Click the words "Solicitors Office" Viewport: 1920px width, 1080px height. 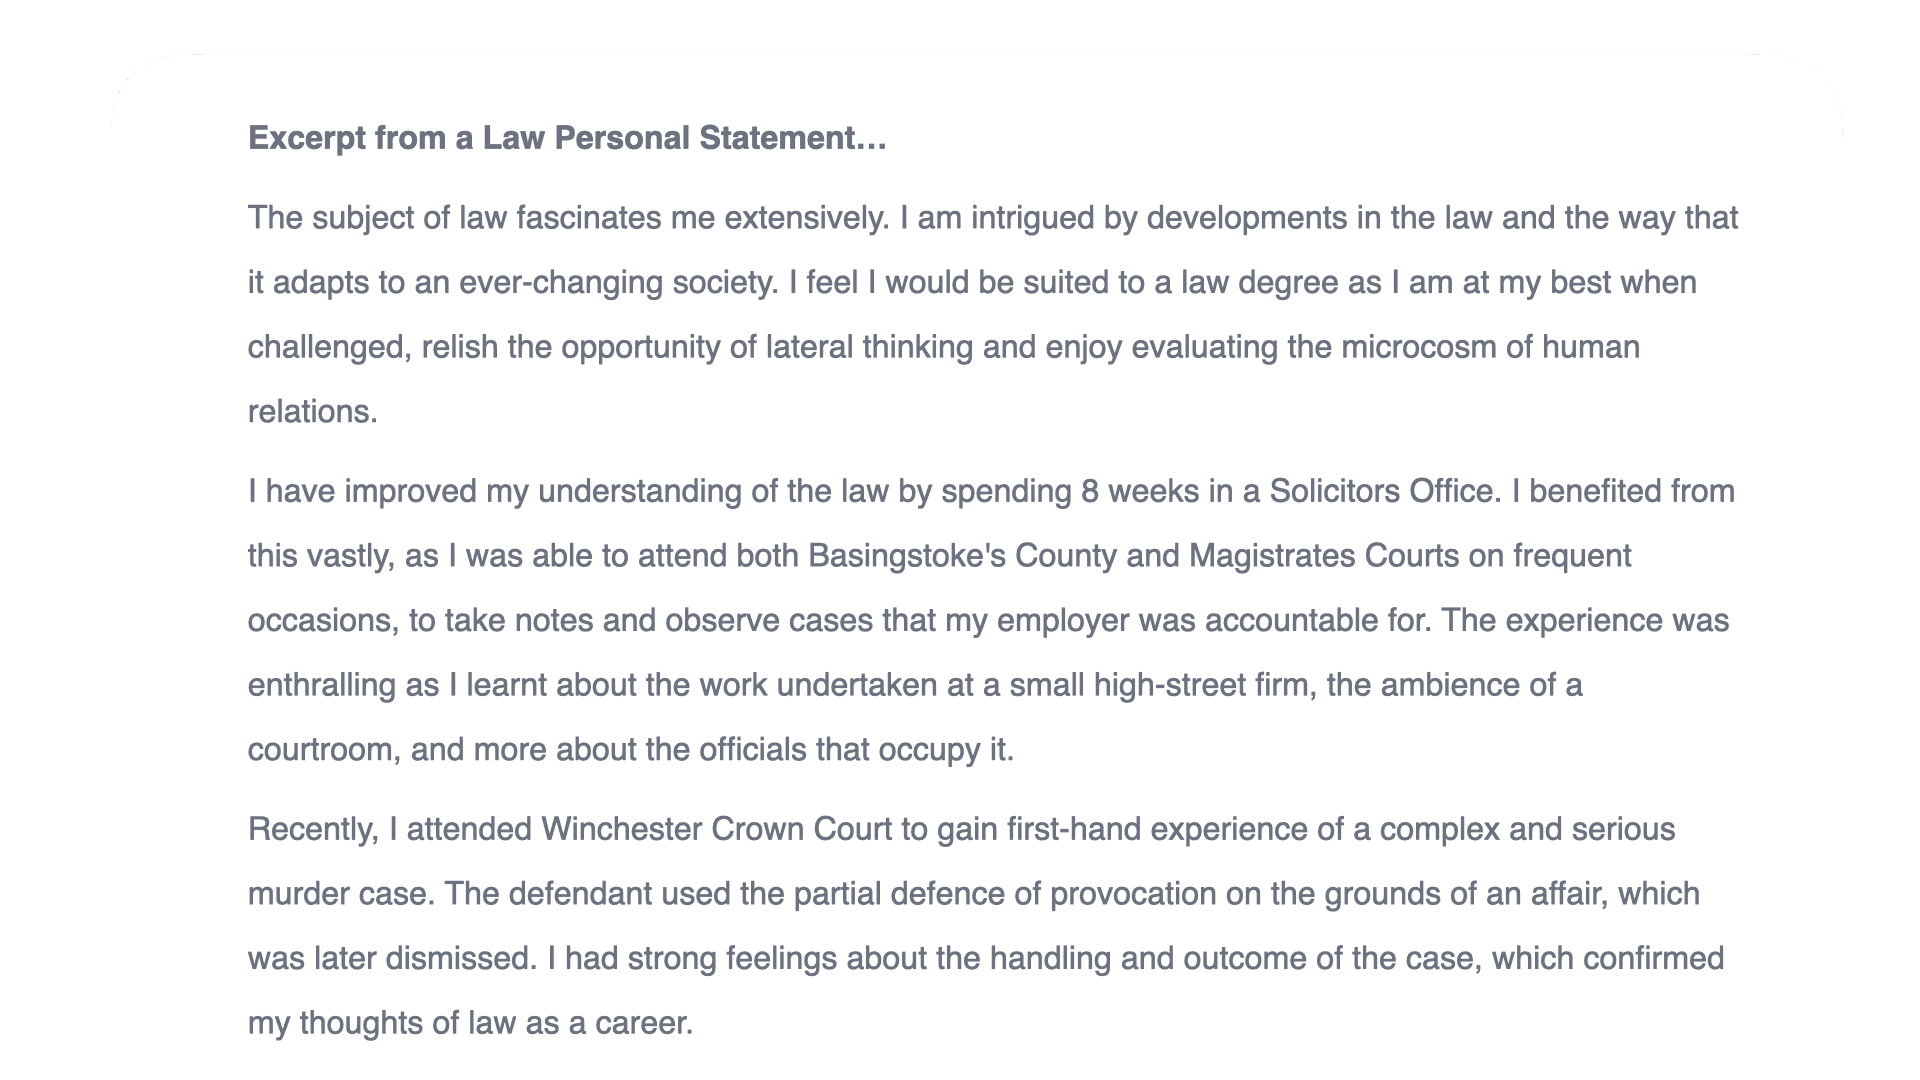click(x=1381, y=491)
